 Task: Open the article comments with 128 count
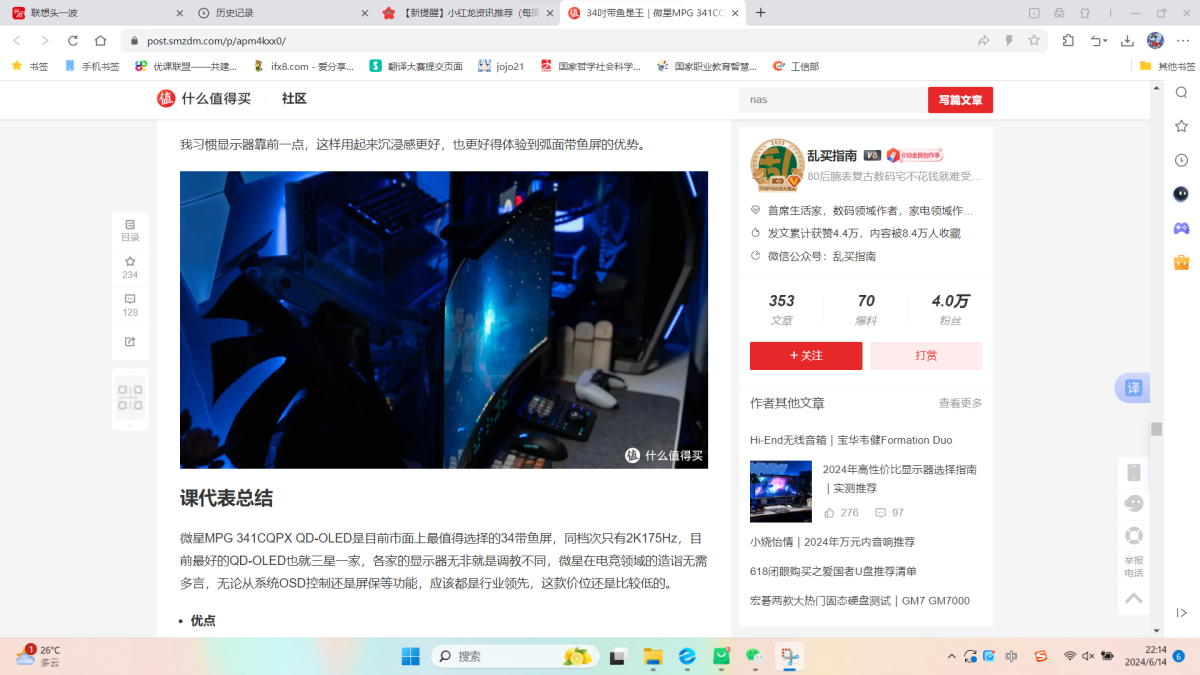click(130, 305)
